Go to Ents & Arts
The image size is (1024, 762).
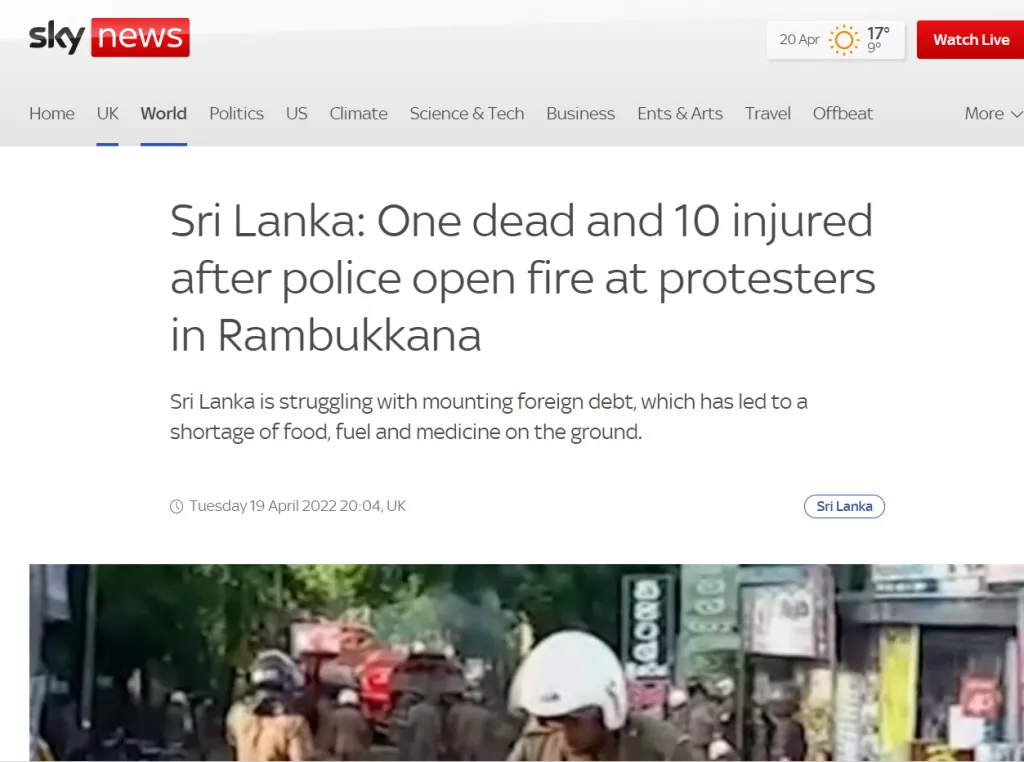tap(680, 114)
